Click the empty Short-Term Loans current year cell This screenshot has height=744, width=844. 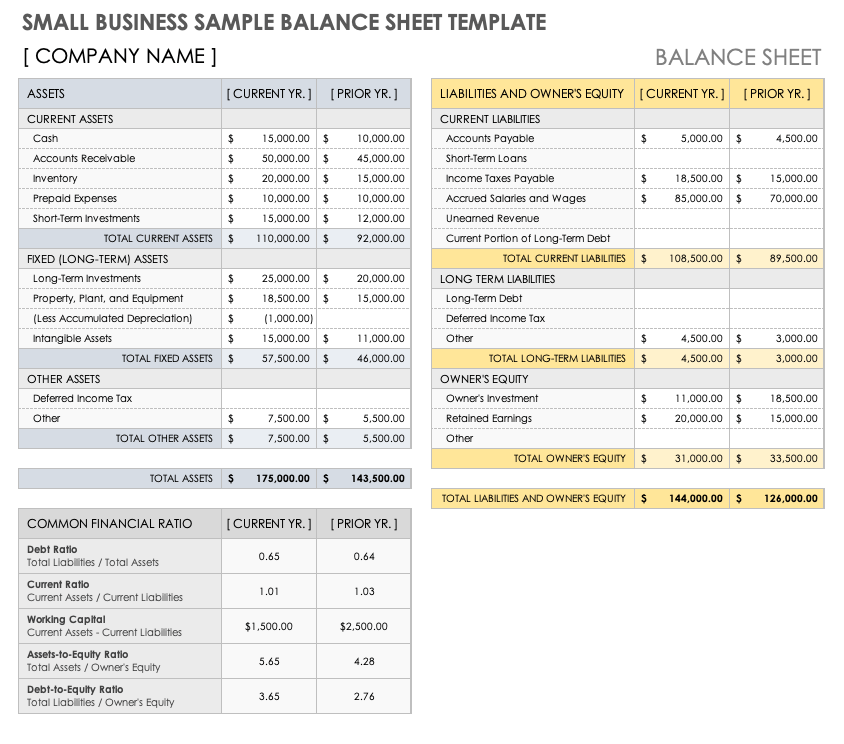coord(681,159)
